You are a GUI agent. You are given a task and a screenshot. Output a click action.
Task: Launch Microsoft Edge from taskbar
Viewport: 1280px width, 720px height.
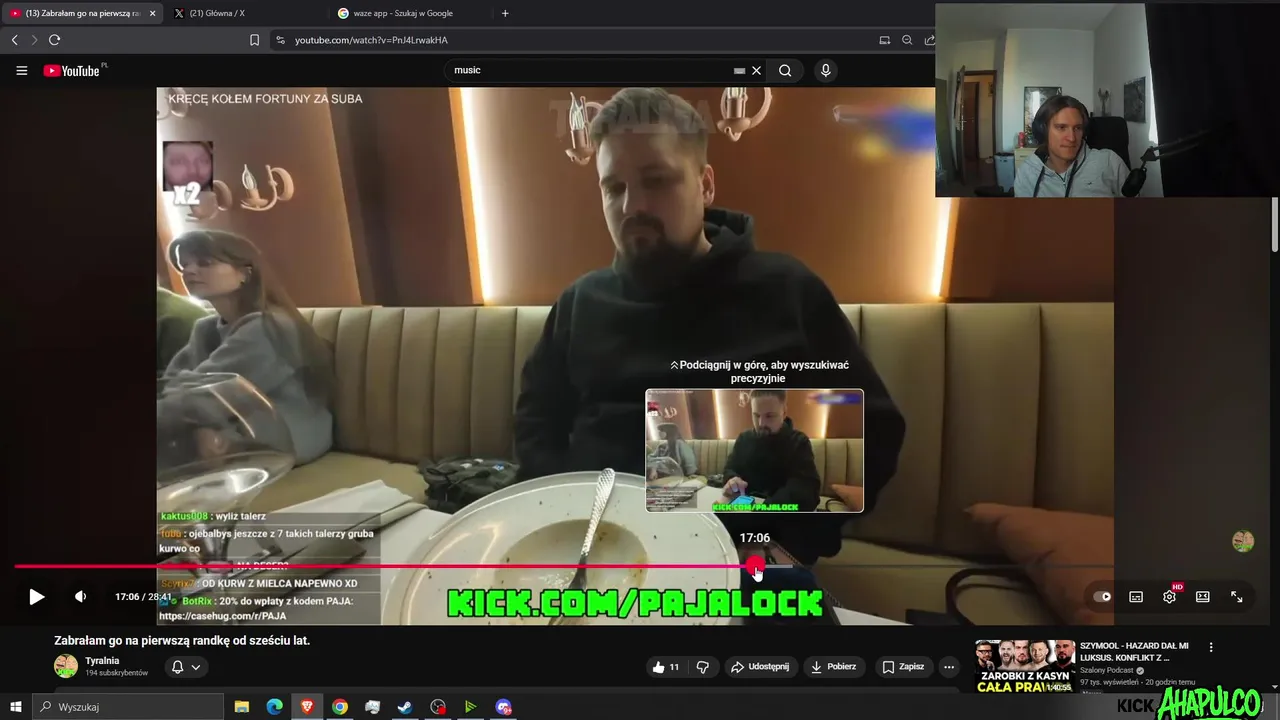tap(274, 707)
